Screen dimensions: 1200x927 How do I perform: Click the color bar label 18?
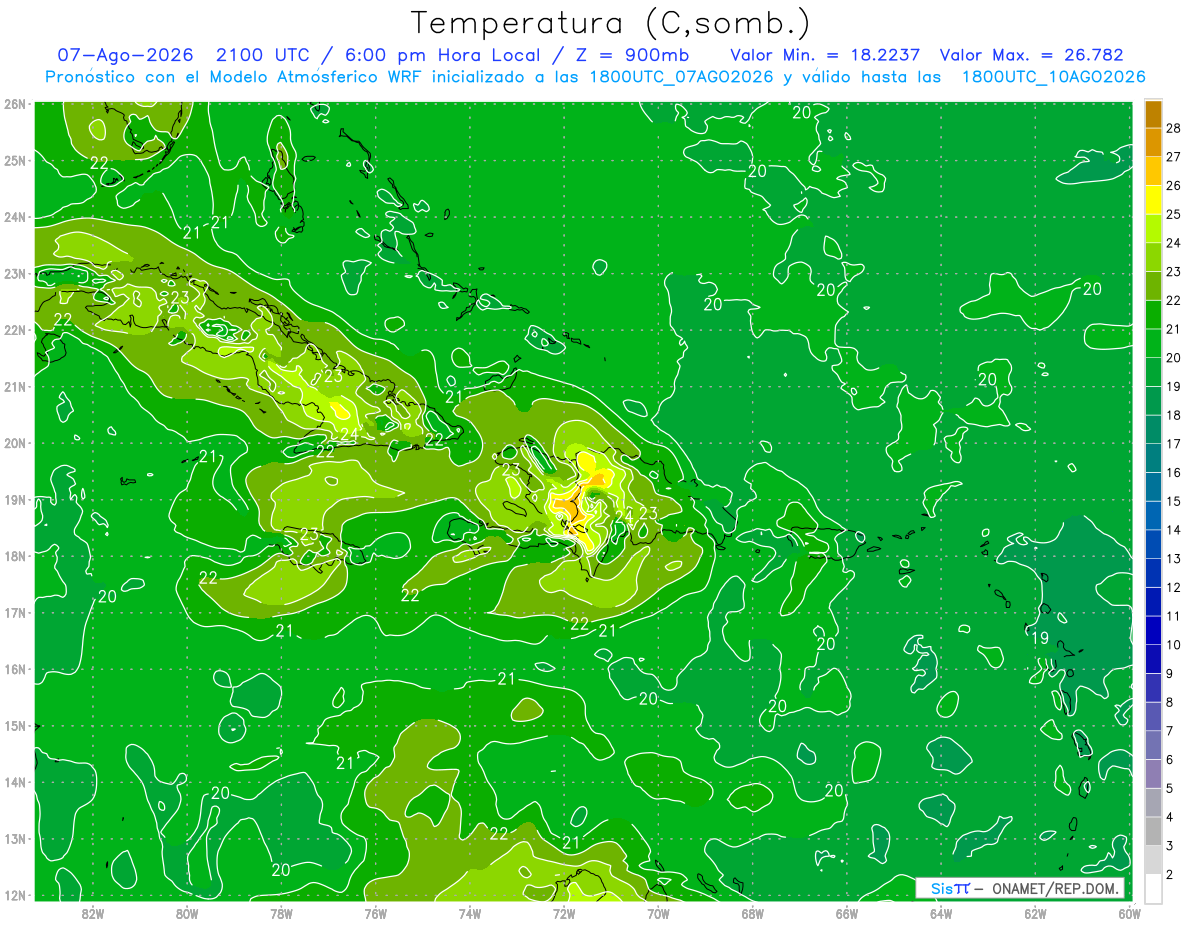click(x=1173, y=415)
